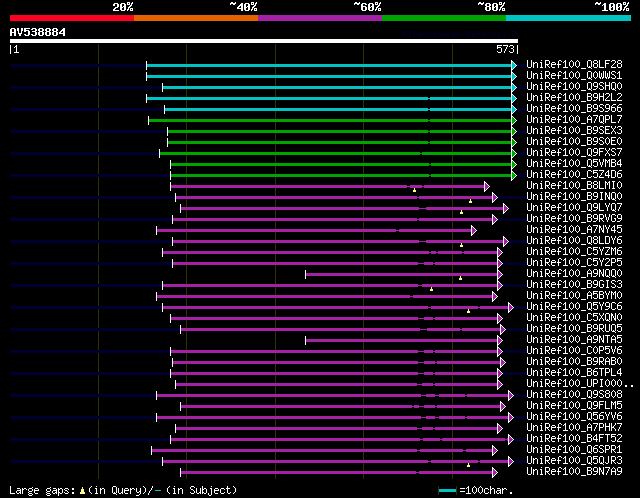Screen dimensions: 640x498
Task: Click the UniRef100_Q5Y9C6 label
Action: click(x=574, y=307)
